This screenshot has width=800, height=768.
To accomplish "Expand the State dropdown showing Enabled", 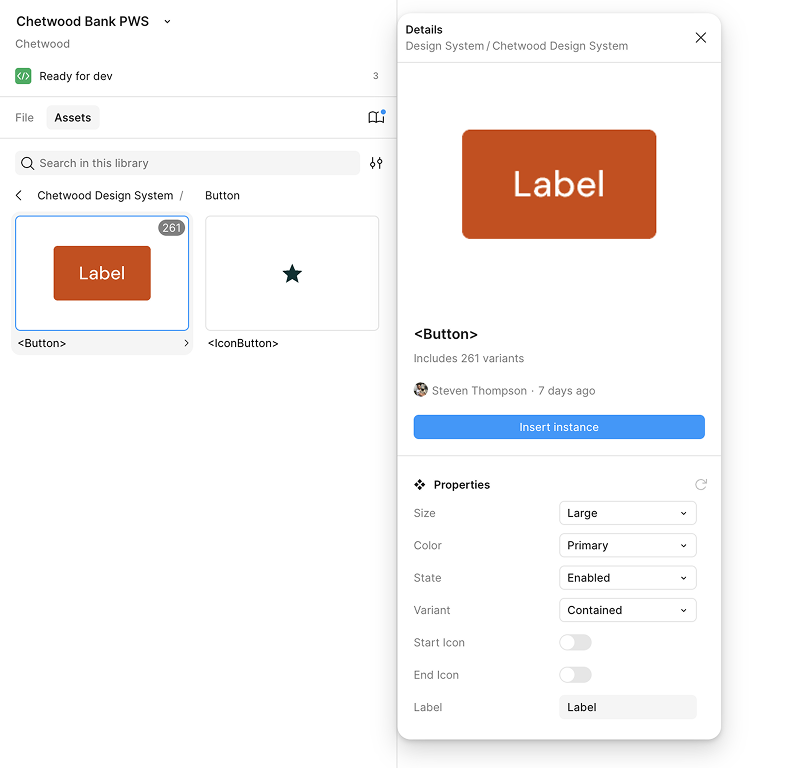I will (627, 578).
